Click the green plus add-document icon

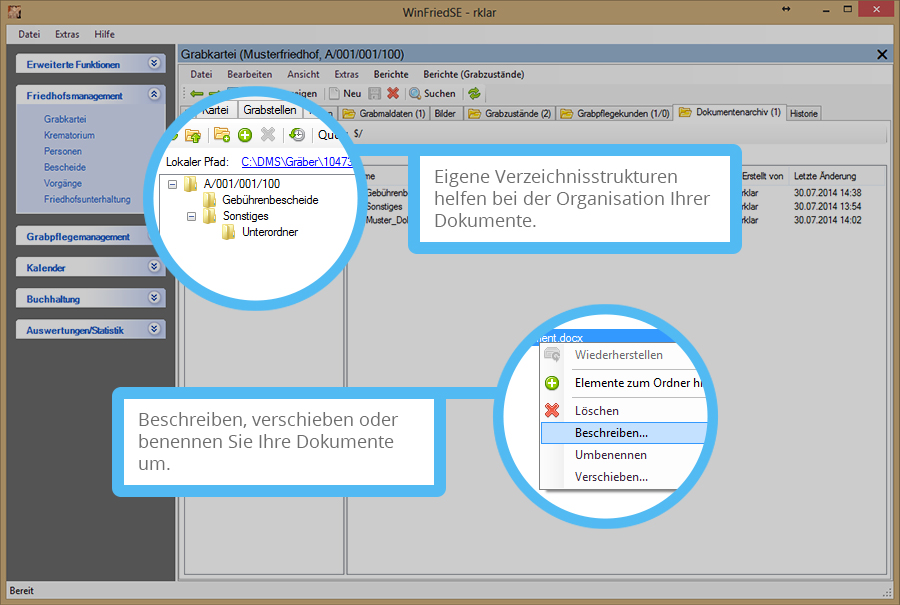(x=245, y=135)
